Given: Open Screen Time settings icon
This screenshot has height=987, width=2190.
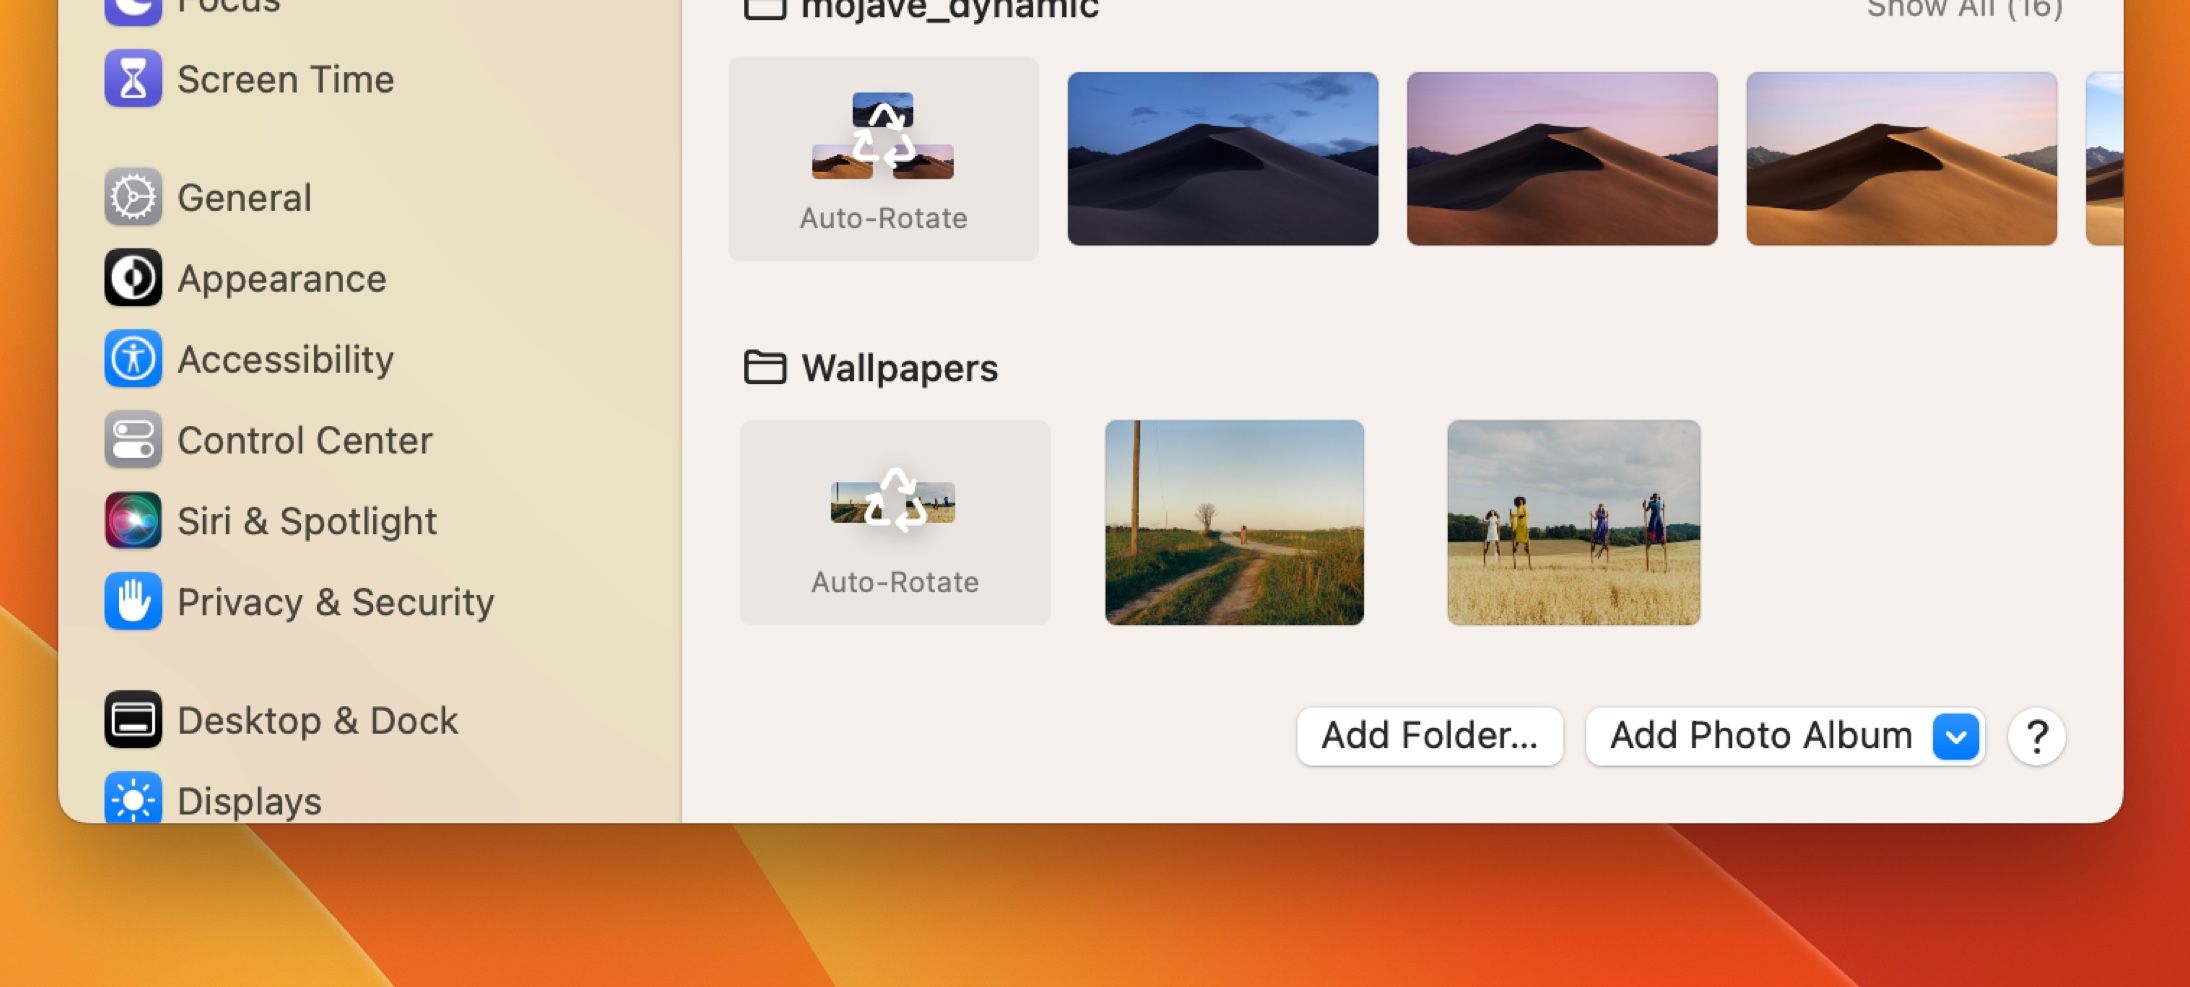Looking at the screenshot, I should click(x=133, y=79).
